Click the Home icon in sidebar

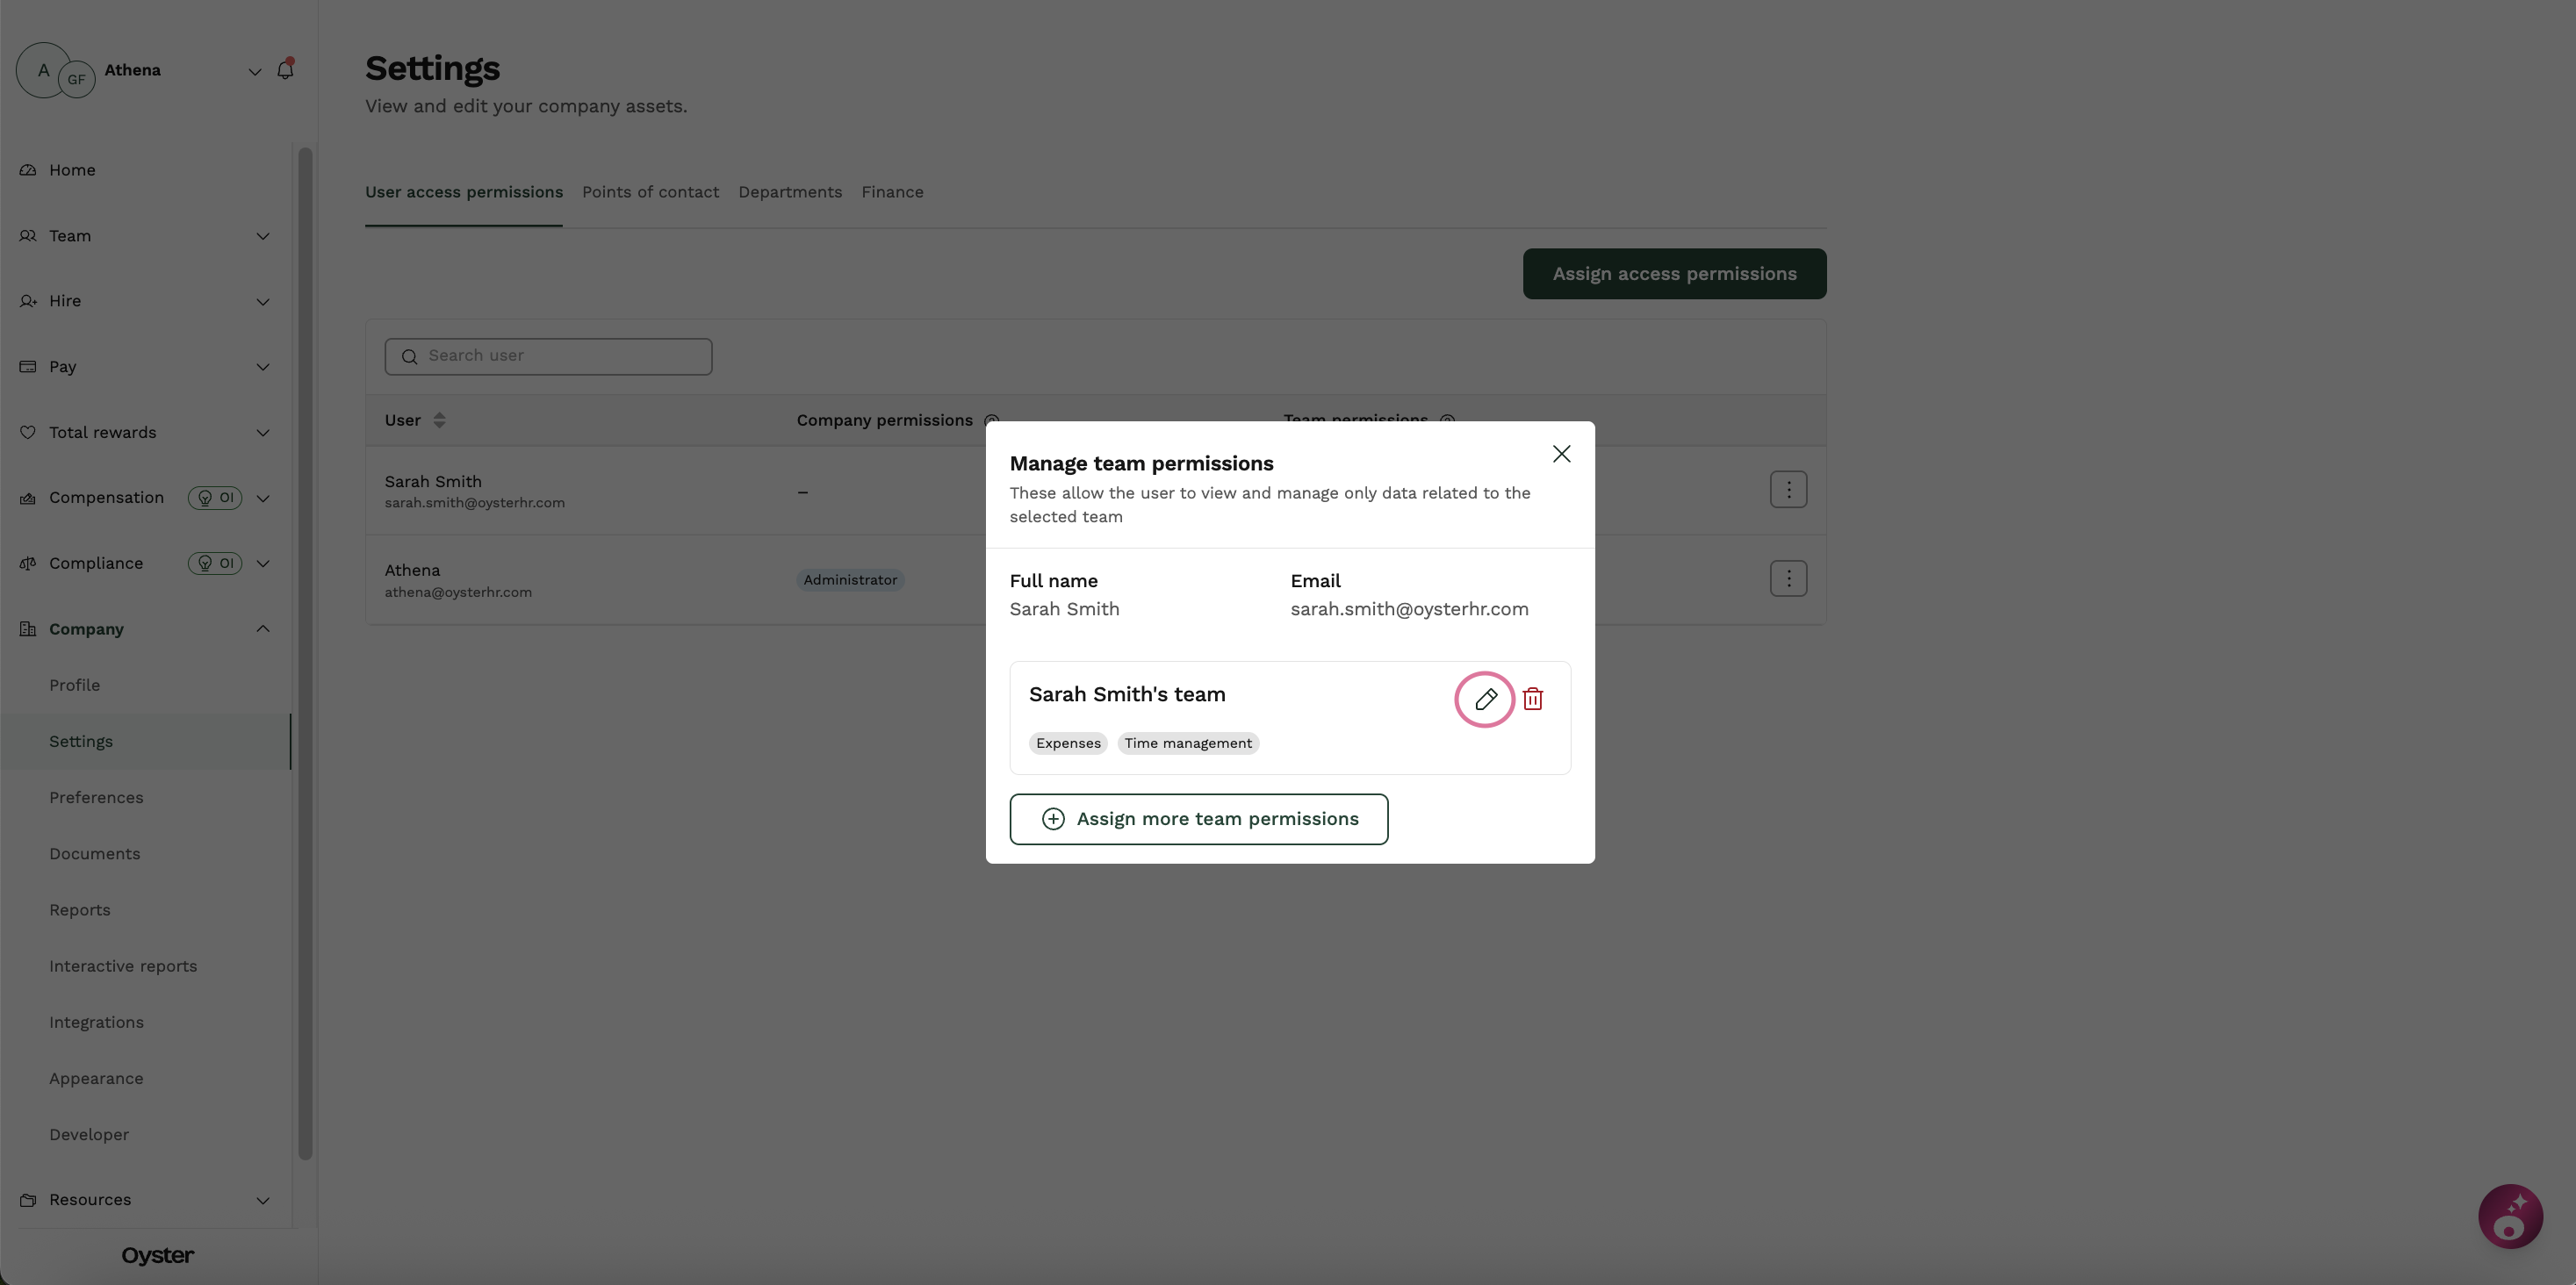pos(28,170)
